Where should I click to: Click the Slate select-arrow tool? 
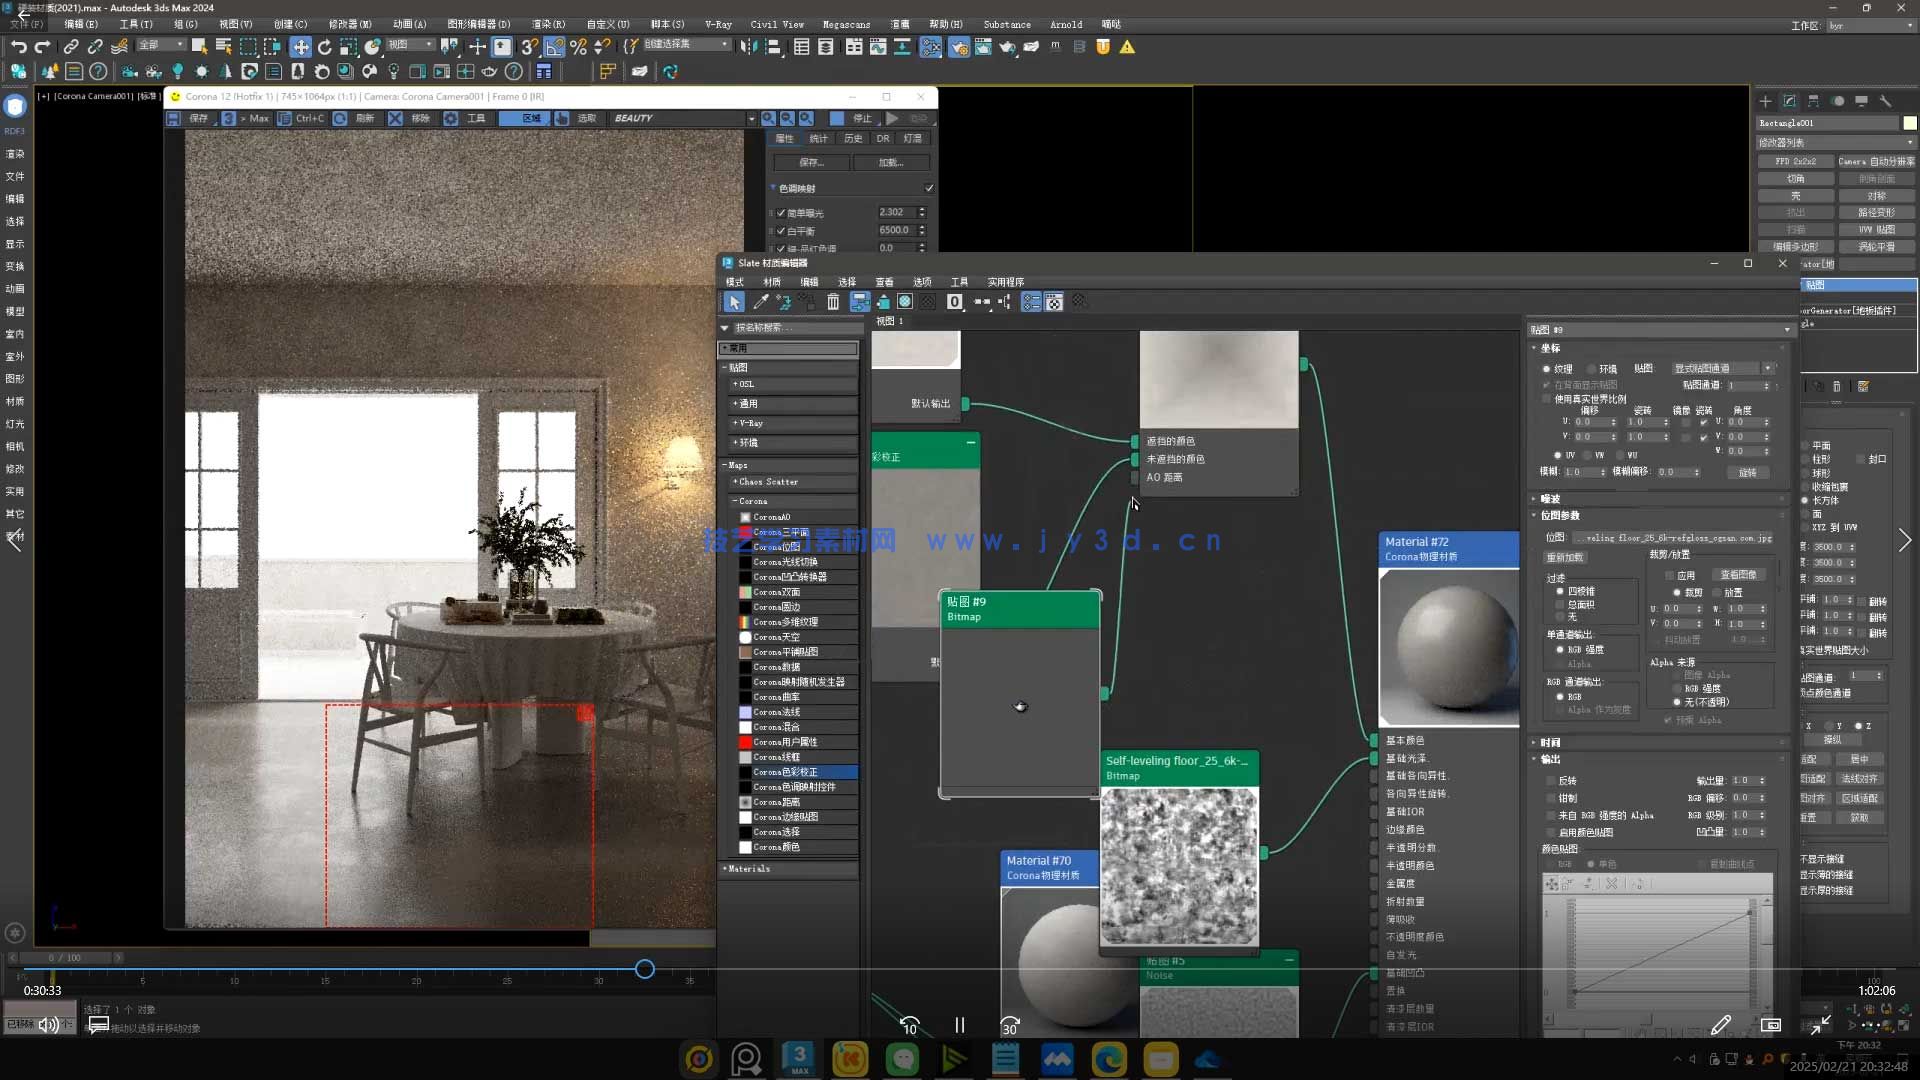734,302
